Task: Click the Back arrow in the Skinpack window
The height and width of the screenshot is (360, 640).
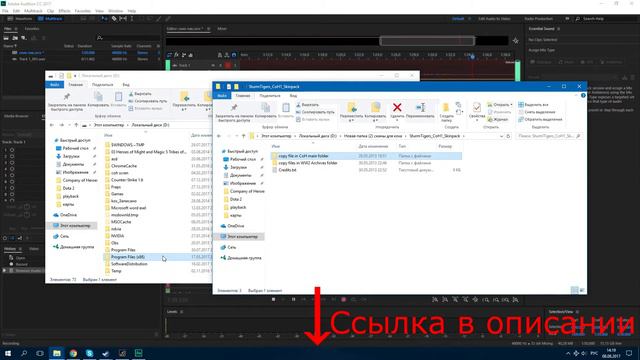Action: coord(219,136)
